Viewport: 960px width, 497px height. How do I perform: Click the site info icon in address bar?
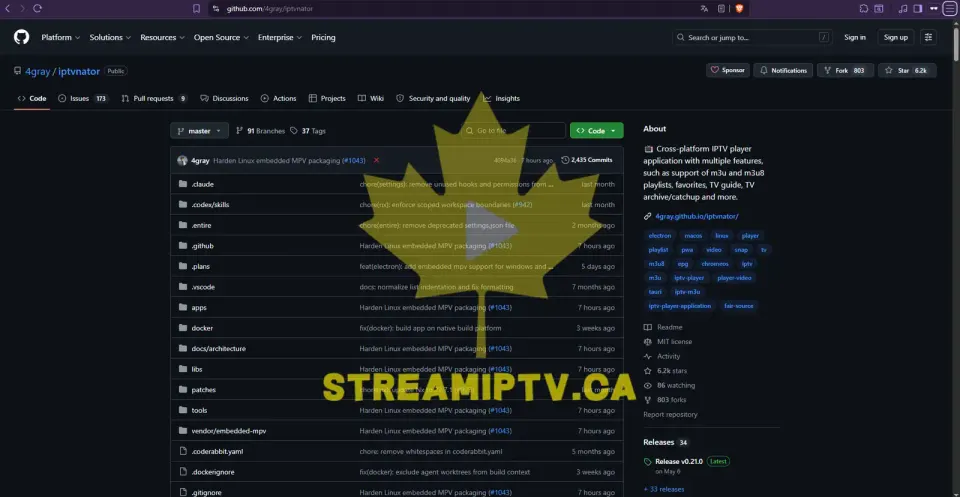(216, 9)
